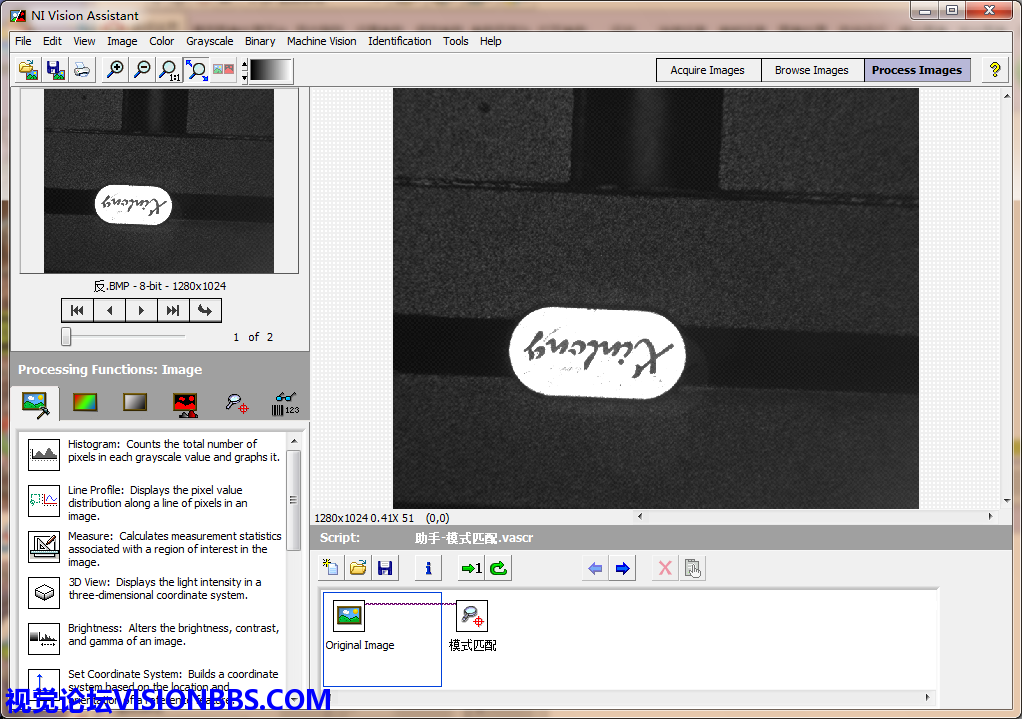Run the script once
1022x719 pixels.
pos(470,569)
